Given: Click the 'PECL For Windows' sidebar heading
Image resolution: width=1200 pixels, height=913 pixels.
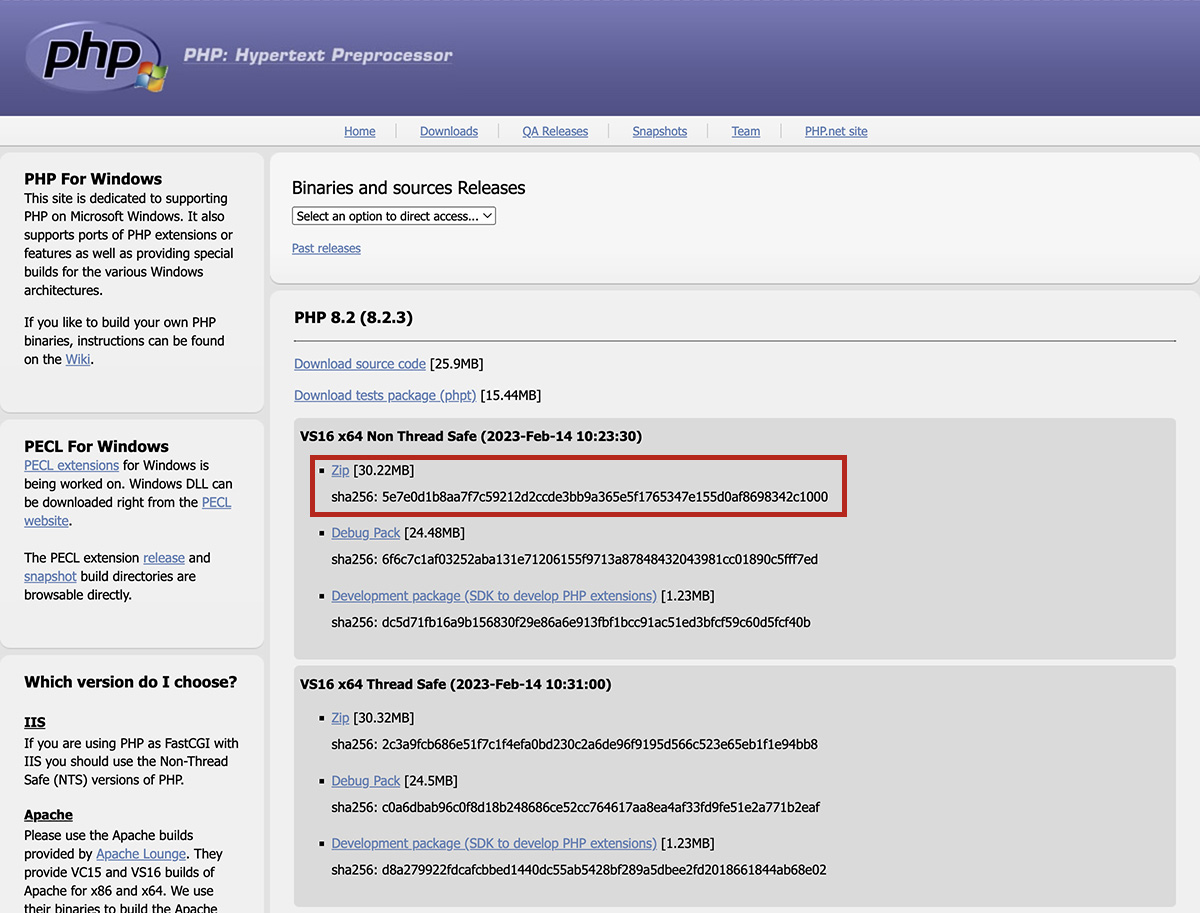Looking at the screenshot, I should coord(96,446).
